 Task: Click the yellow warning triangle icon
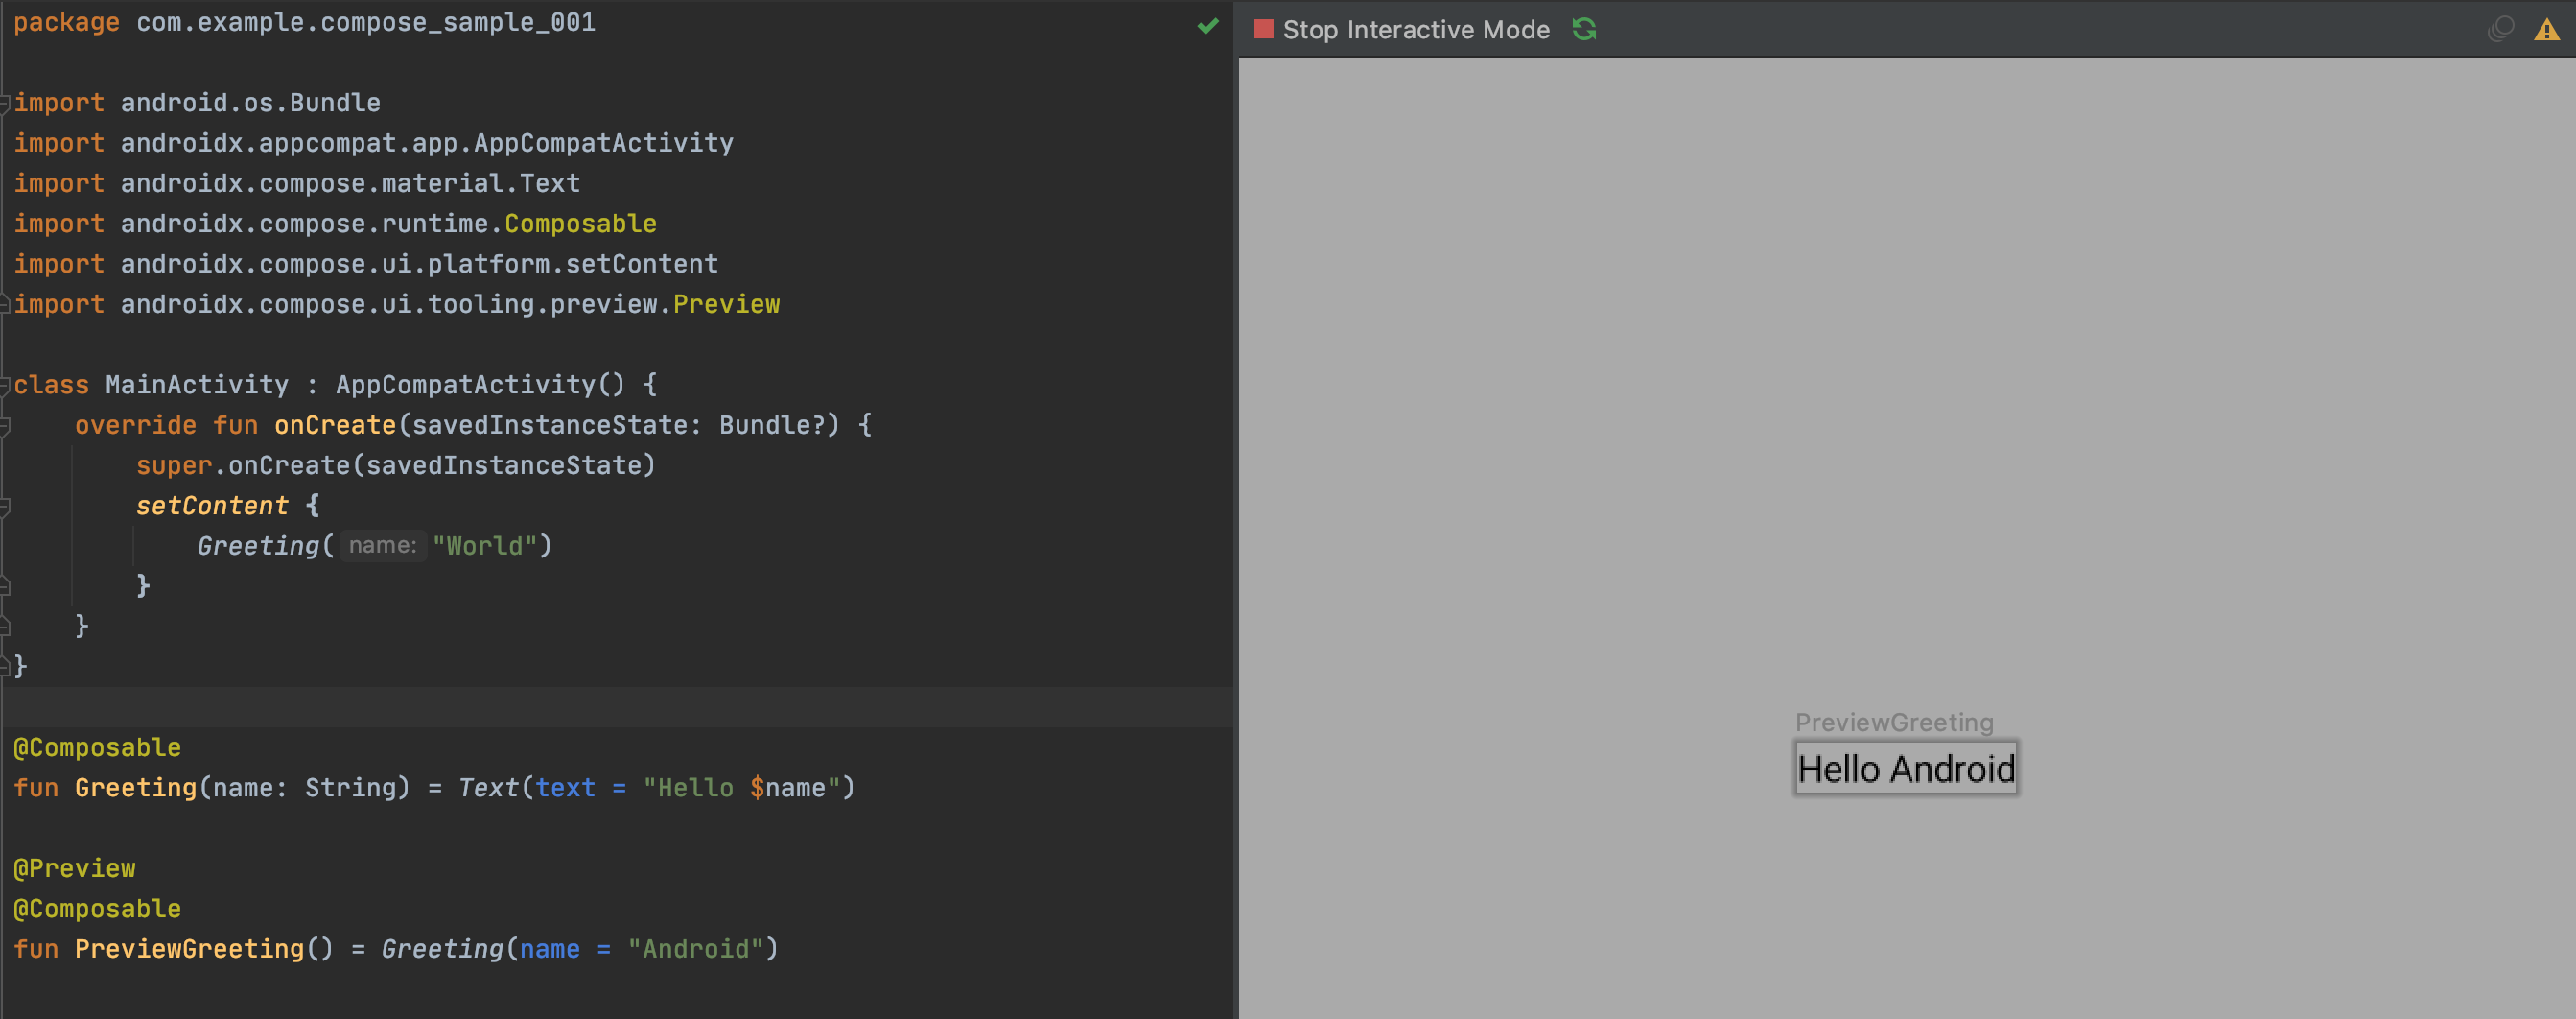tap(2546, 30)
